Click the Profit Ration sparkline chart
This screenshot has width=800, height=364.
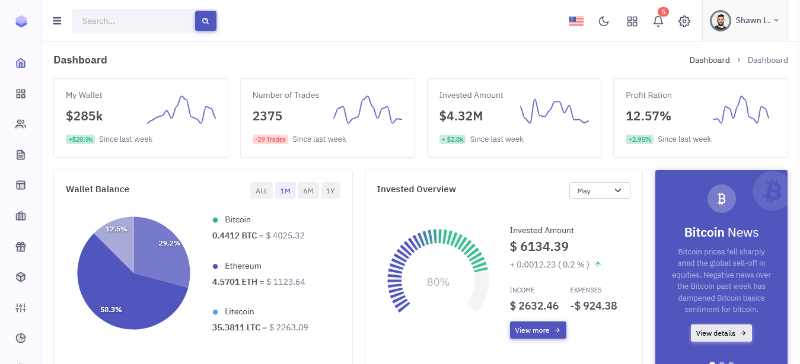click(x=741, y=109)
